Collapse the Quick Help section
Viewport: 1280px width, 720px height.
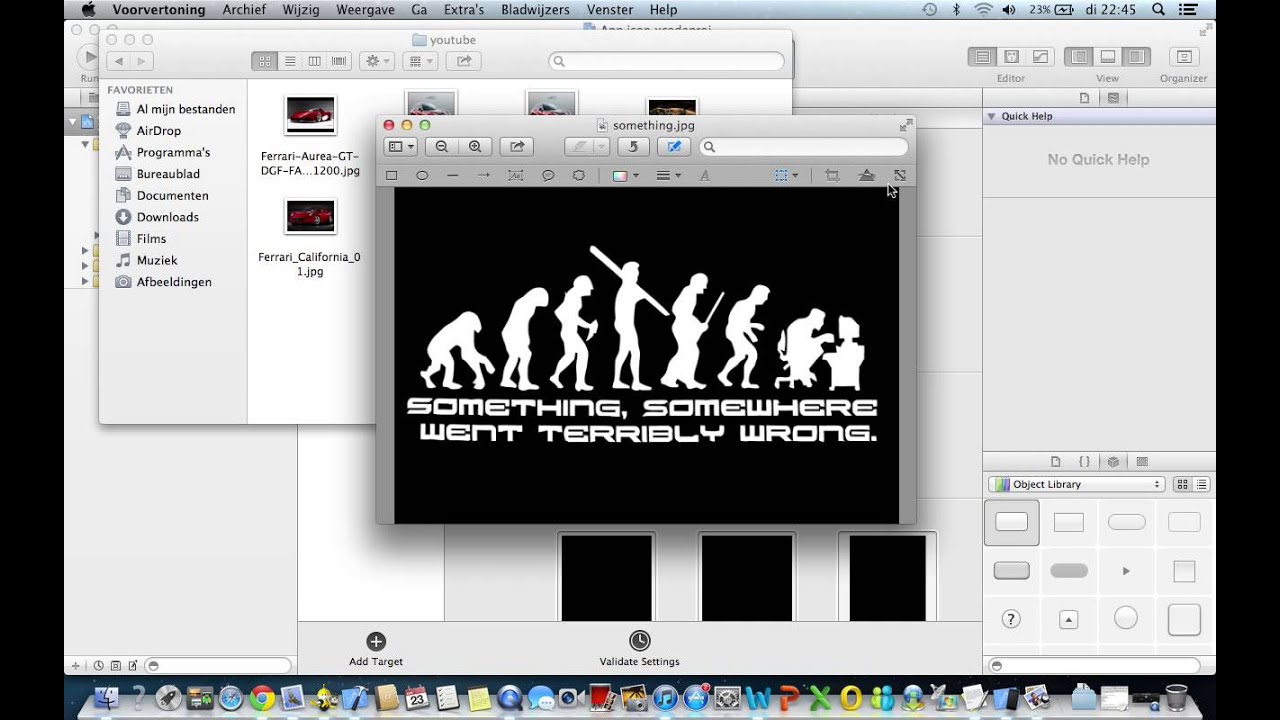click(992, 116)
